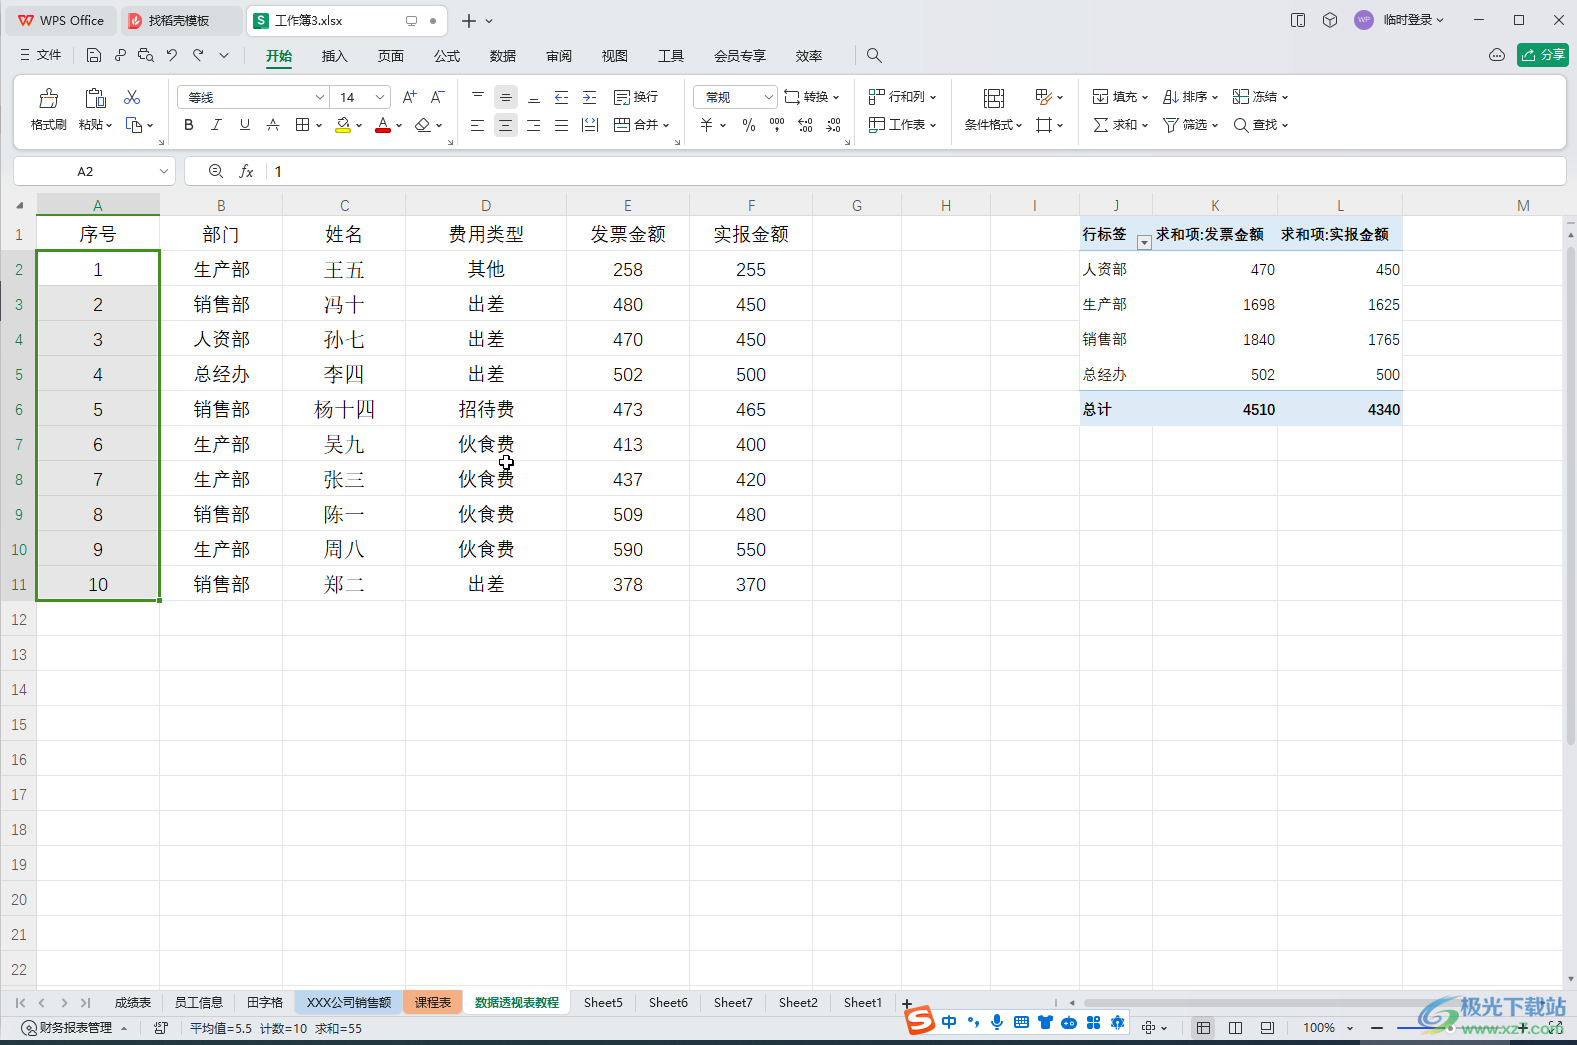Image resolution: width=1577 pixels, height=1045 pixels.
Task: Open the pivot table 行标签 filter dropdown
Action: click(1144, 243)
